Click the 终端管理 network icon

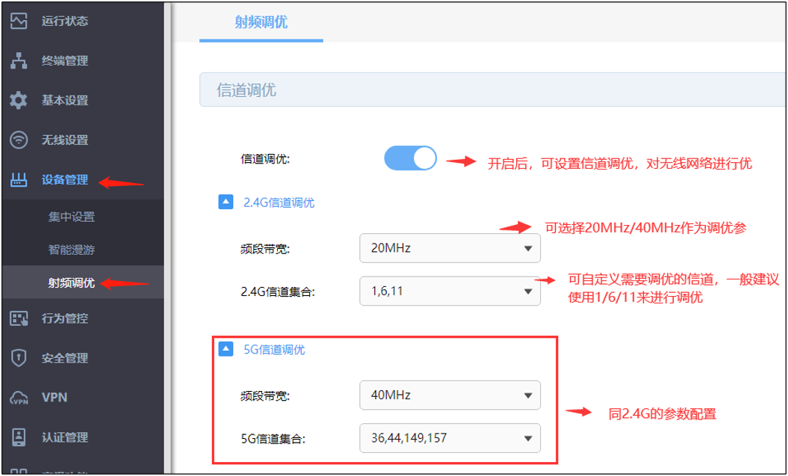click(x=19, y=60)
